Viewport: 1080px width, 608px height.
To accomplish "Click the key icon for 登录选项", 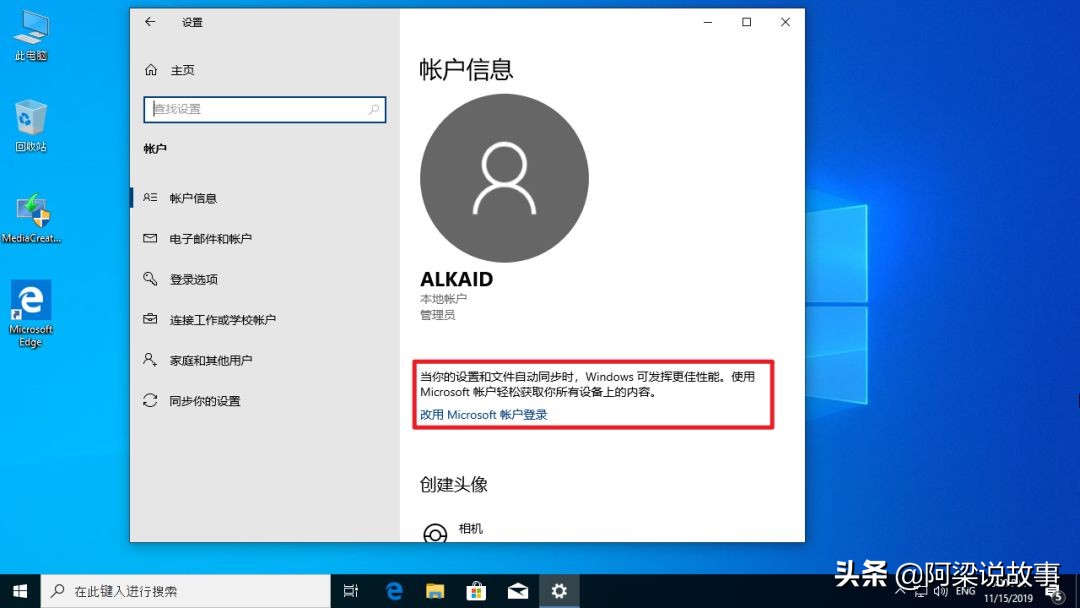I will click(x=150, y=279).
